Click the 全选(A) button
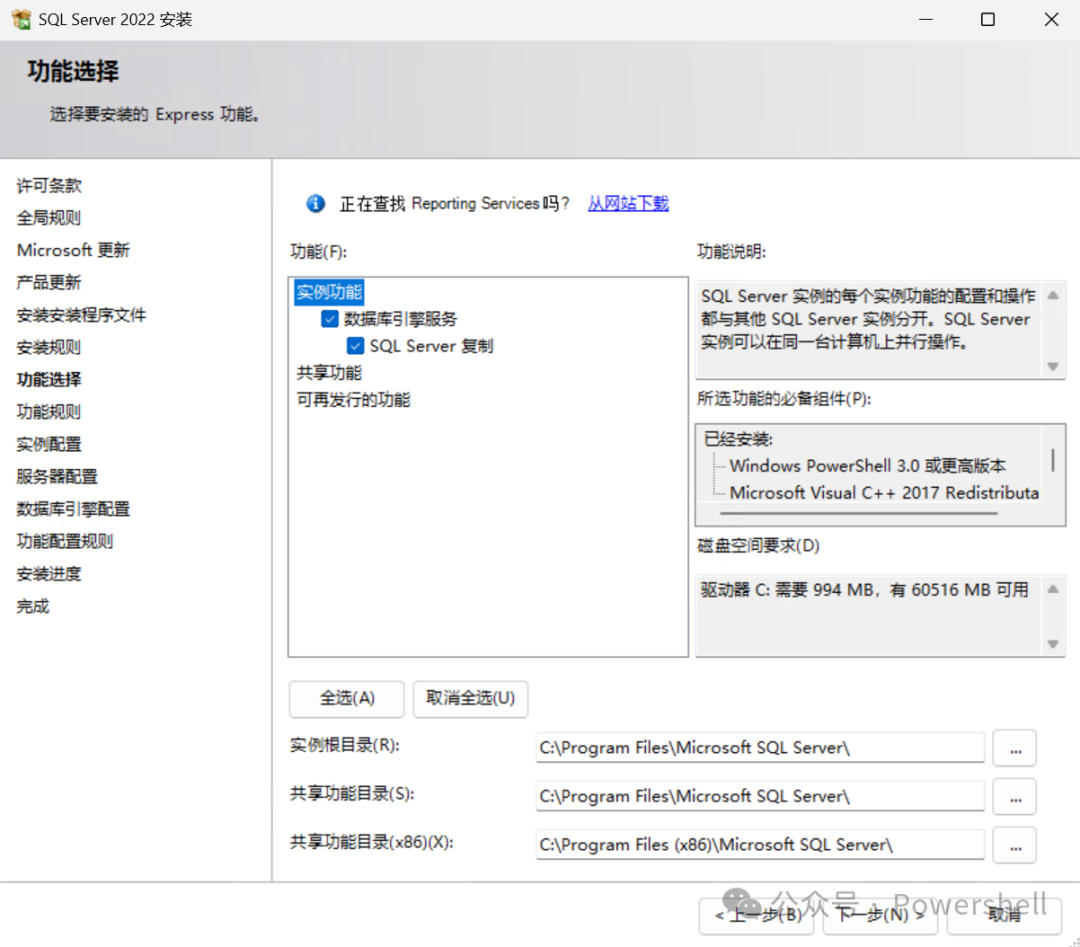Viewport: 1080px width, 947px height. click(x=347, y=698)
